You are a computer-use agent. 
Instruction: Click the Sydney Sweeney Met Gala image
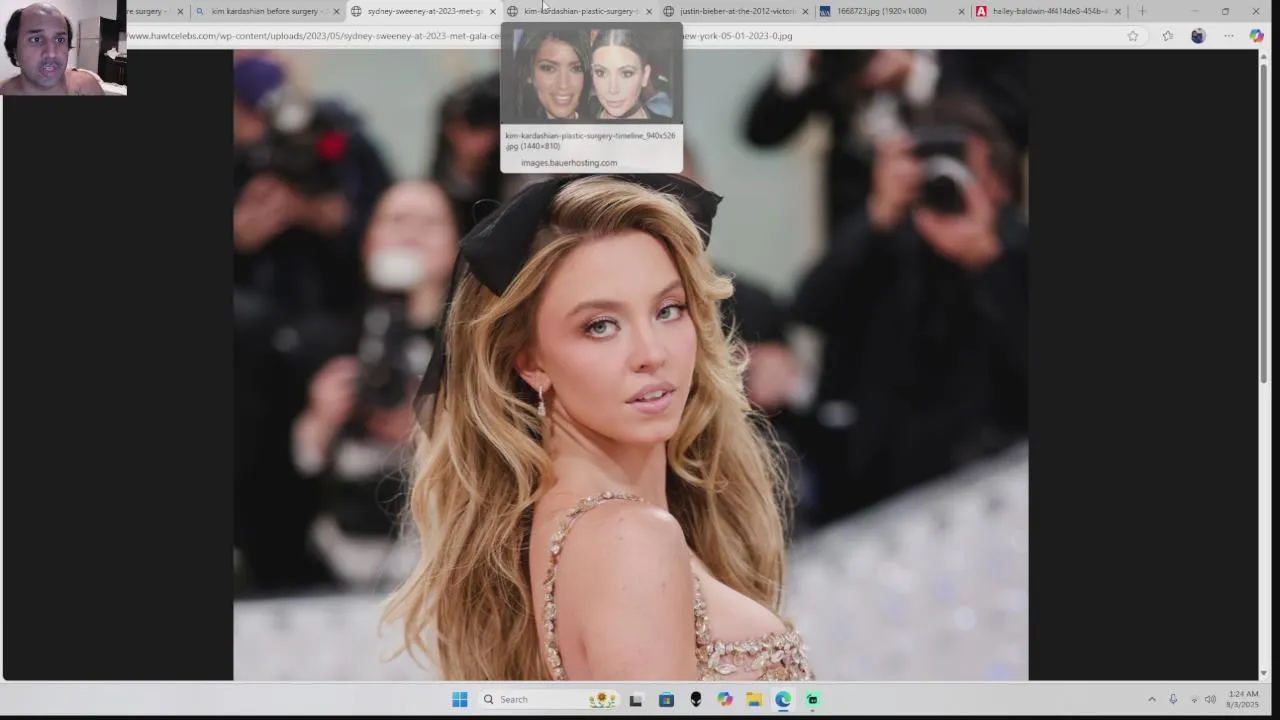pyautogui.click(x=630, y=365)
